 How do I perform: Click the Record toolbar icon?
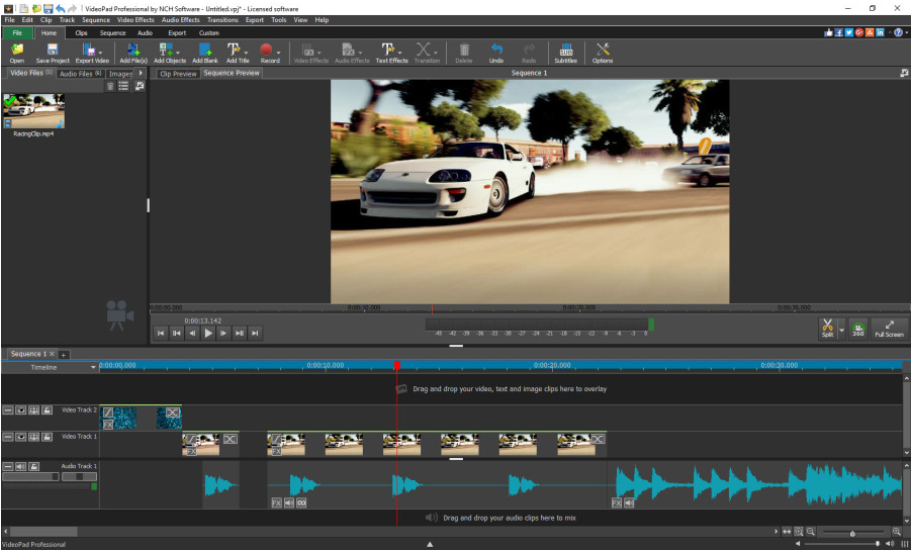coord(267,51)
